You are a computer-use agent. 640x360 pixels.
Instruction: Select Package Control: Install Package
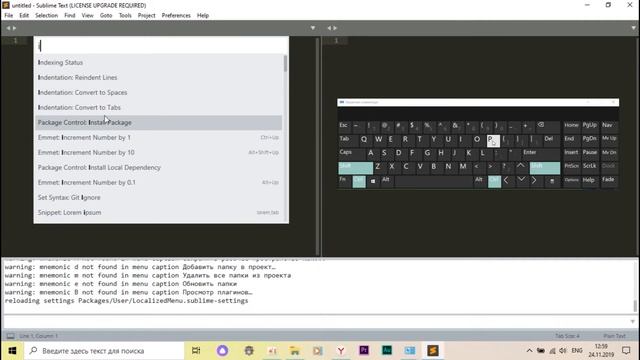[158, 122]
